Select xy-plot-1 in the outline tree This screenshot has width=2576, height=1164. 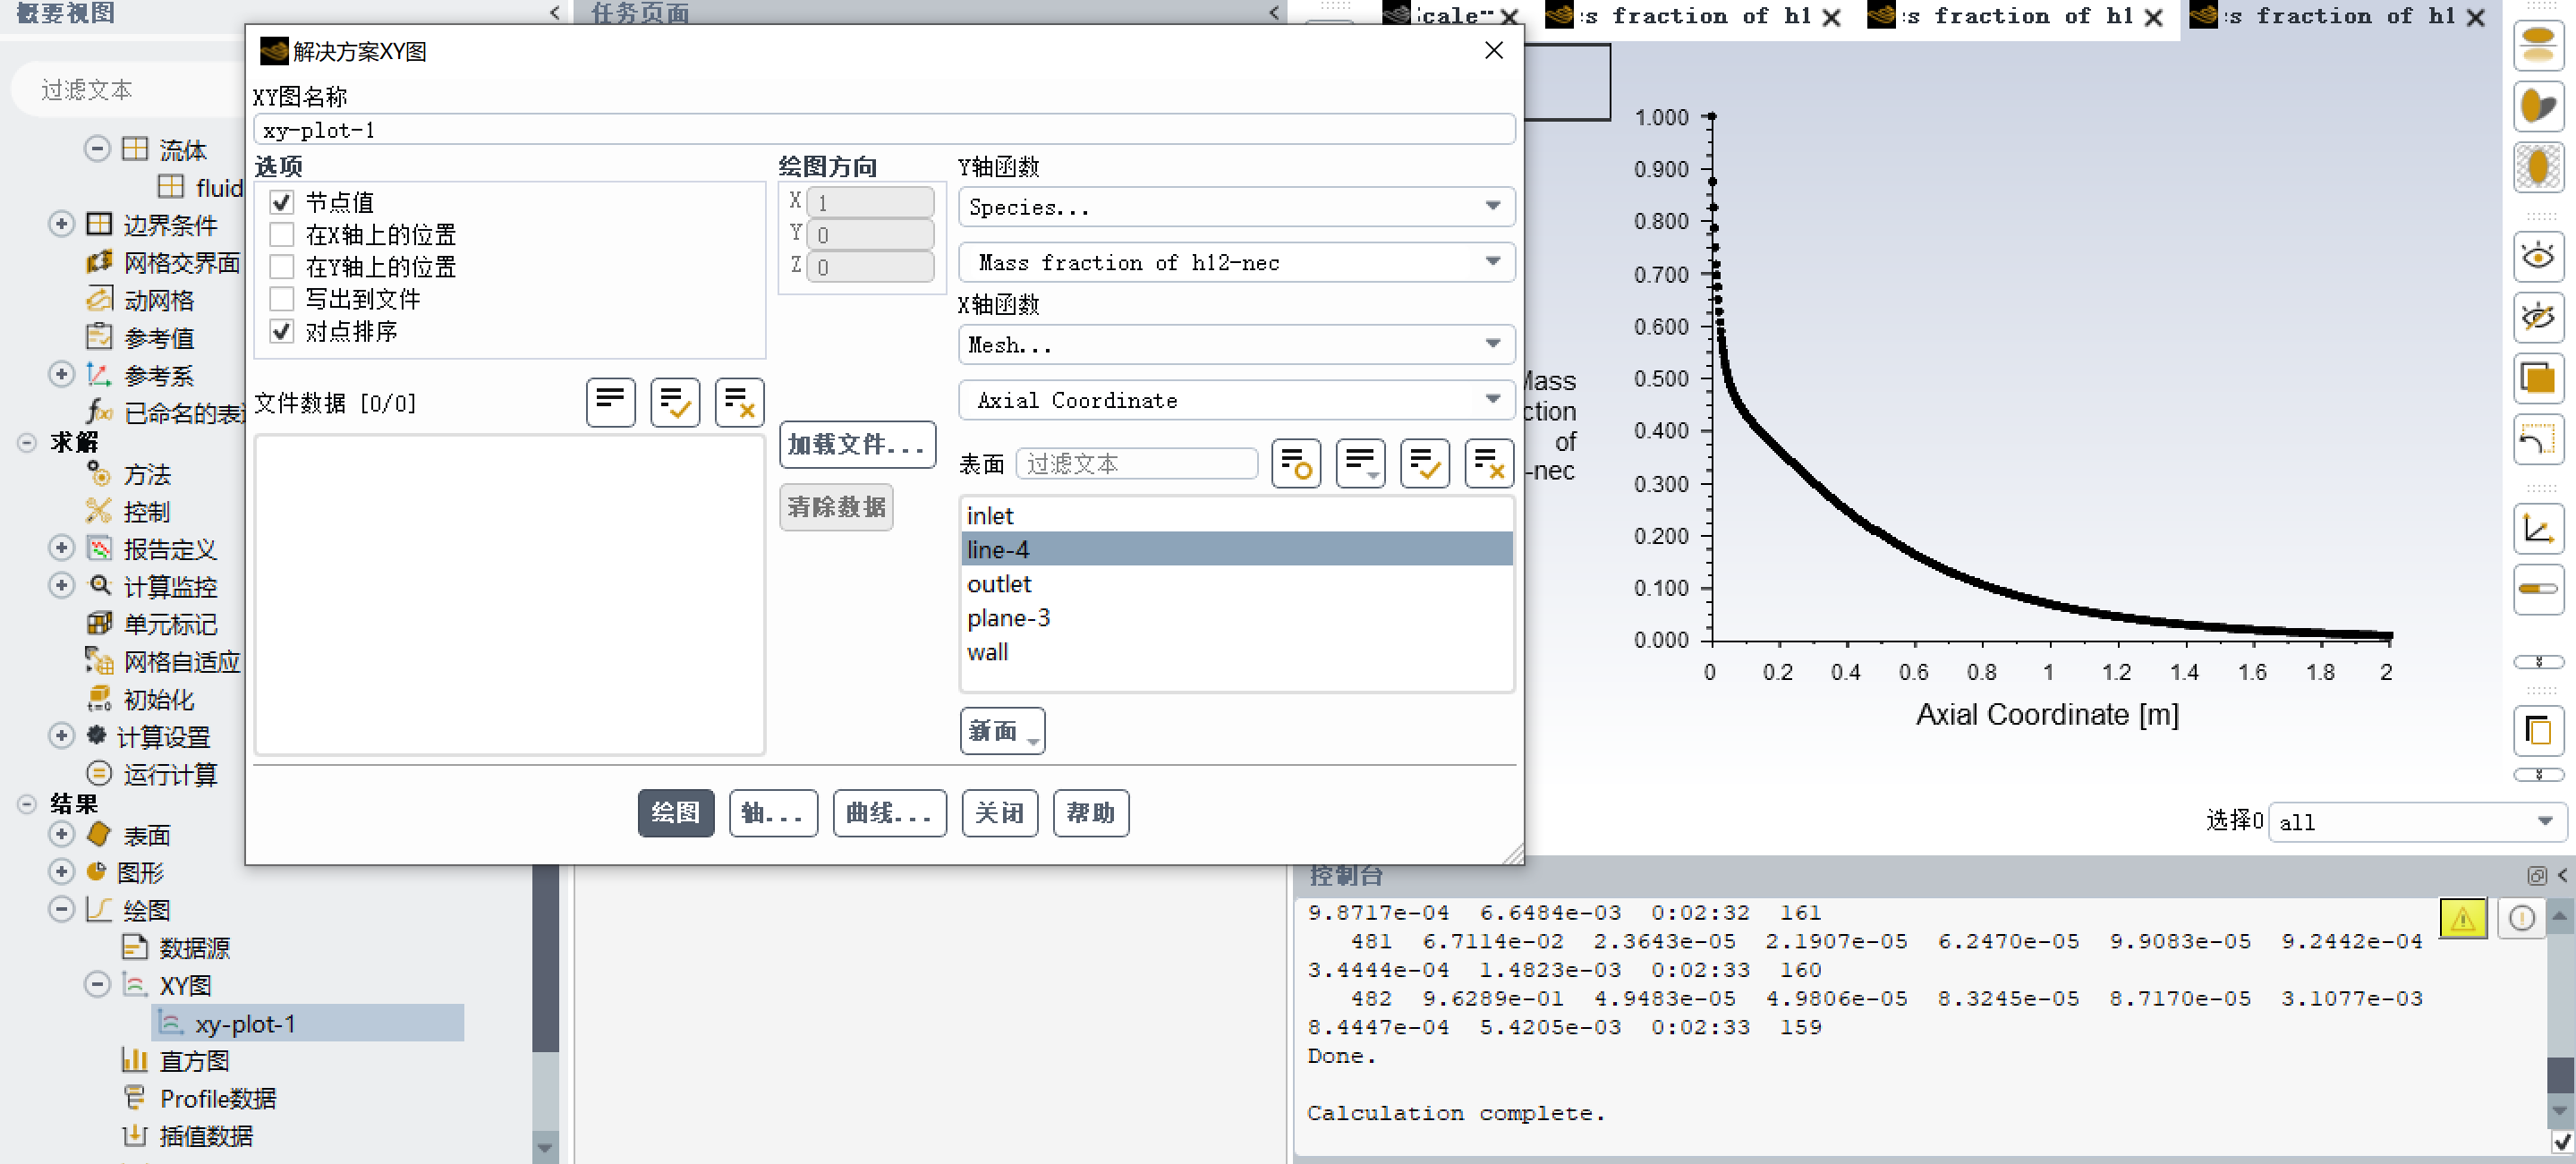click(245, 1023)
